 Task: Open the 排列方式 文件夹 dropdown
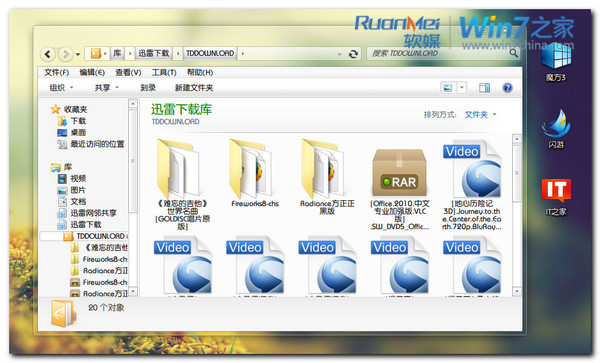click(x=481, y=114)
